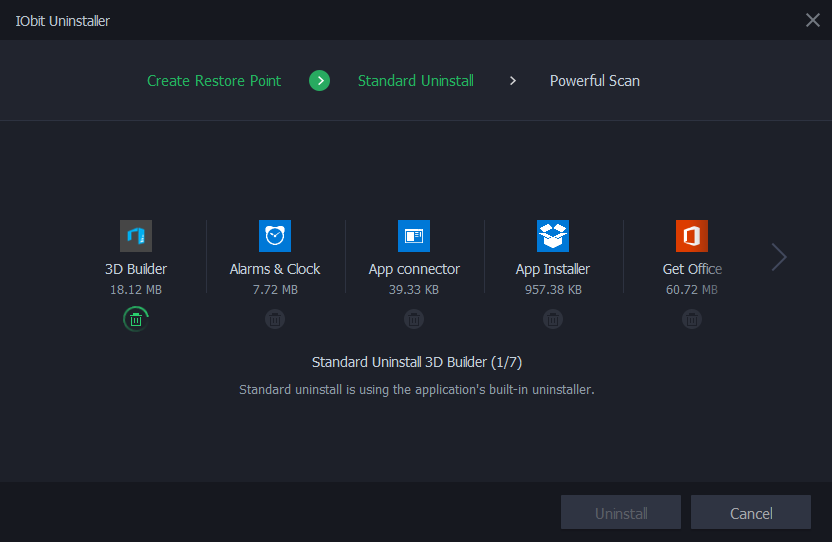The image size is (832, 542).
Task: Click the 39.33 KB size value
Action: tap(414, 290)
